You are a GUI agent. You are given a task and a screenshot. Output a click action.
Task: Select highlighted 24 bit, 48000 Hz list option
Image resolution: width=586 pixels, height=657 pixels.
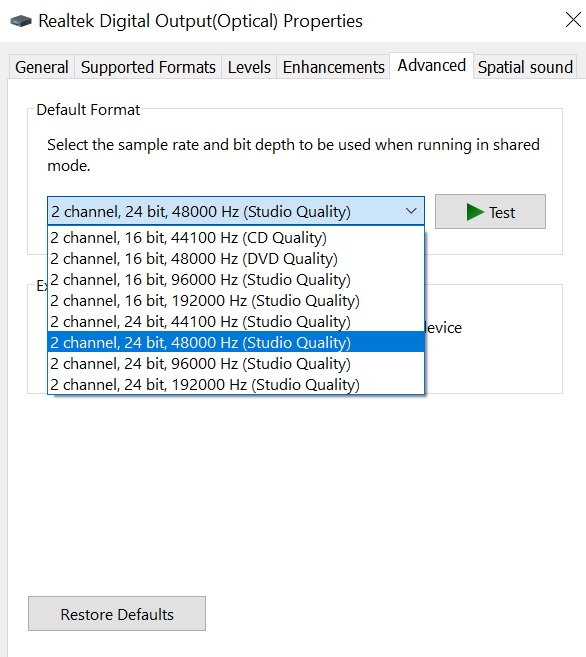click(x=236, y=342)
